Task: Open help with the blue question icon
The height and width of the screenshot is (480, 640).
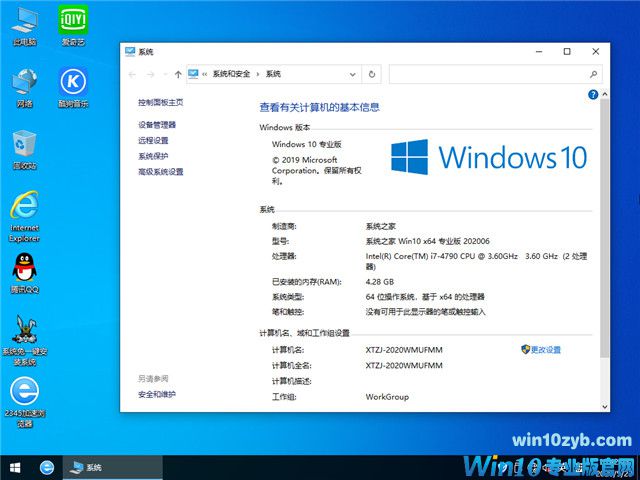Action: tap(593, 95)
